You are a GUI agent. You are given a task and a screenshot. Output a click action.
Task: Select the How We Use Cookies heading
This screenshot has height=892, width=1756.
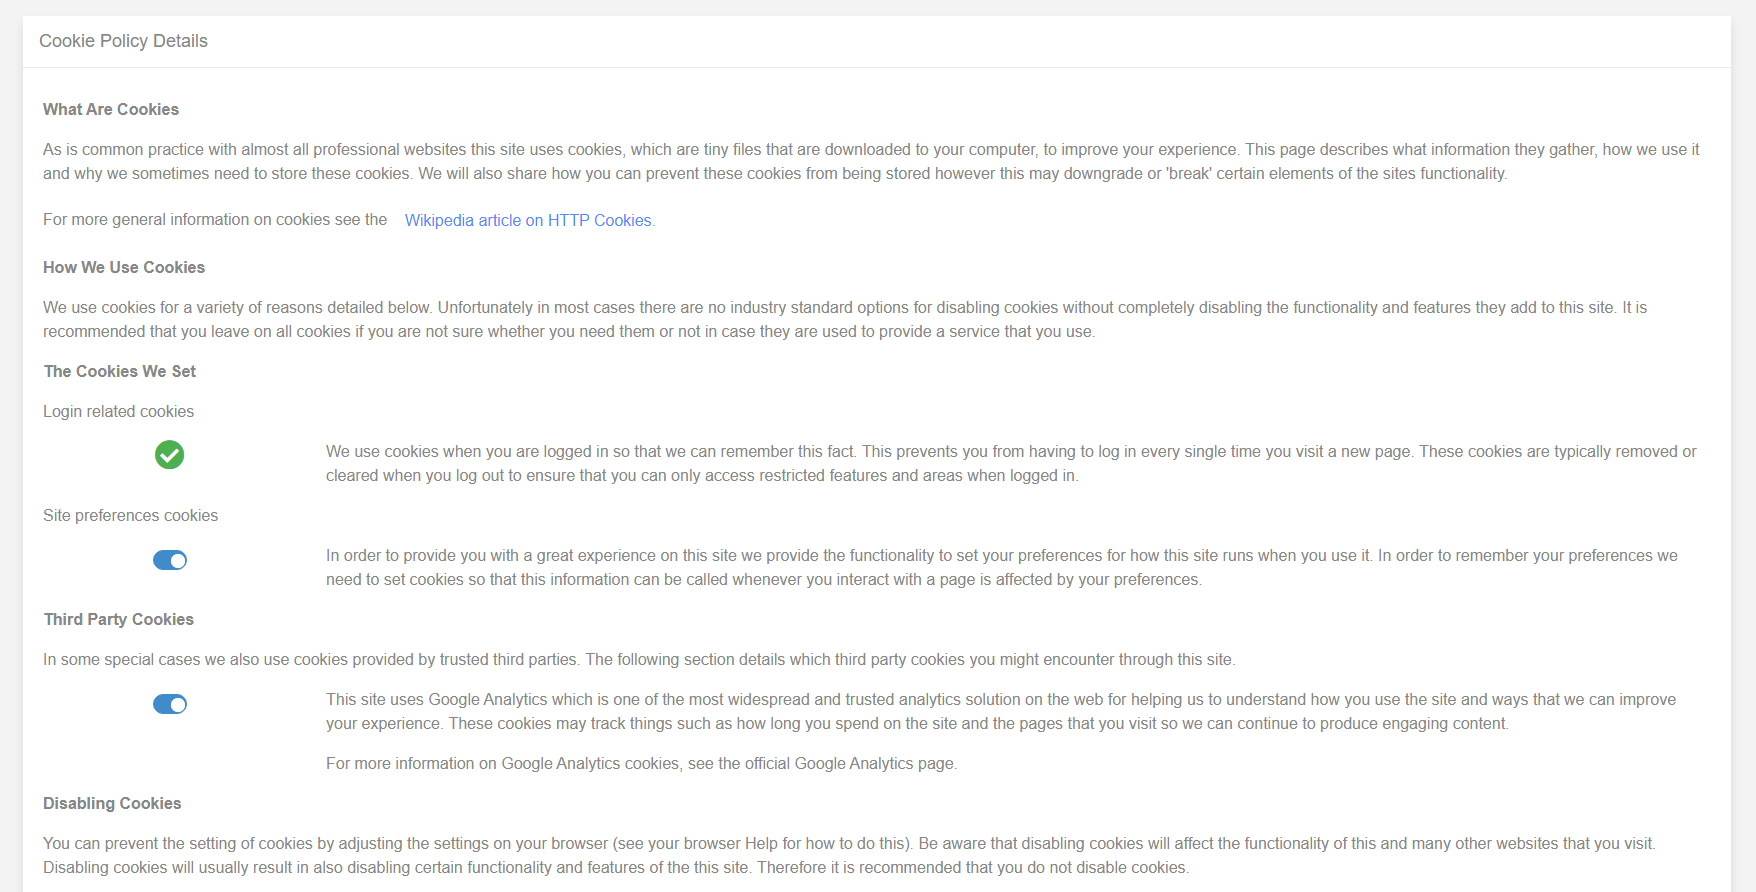click(x=124, y=267)
